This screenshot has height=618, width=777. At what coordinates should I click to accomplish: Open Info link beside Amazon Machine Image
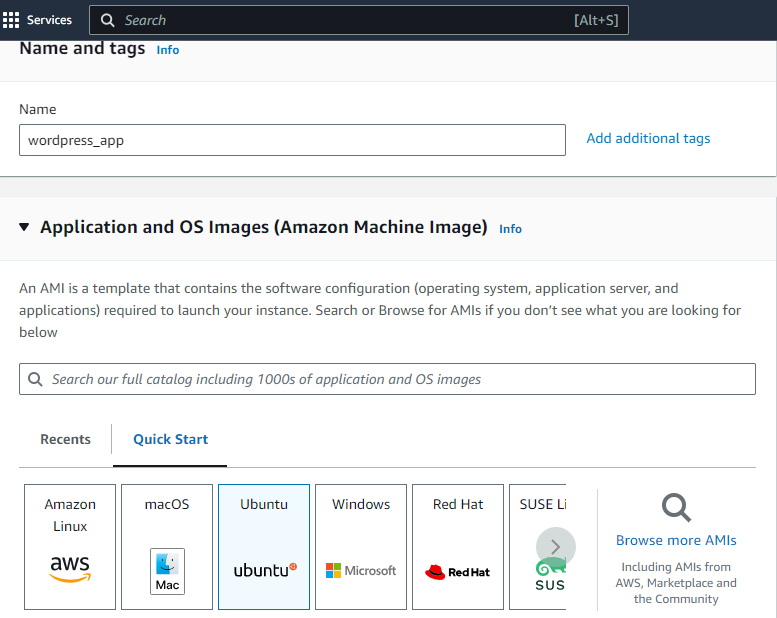tap(510, 229)
